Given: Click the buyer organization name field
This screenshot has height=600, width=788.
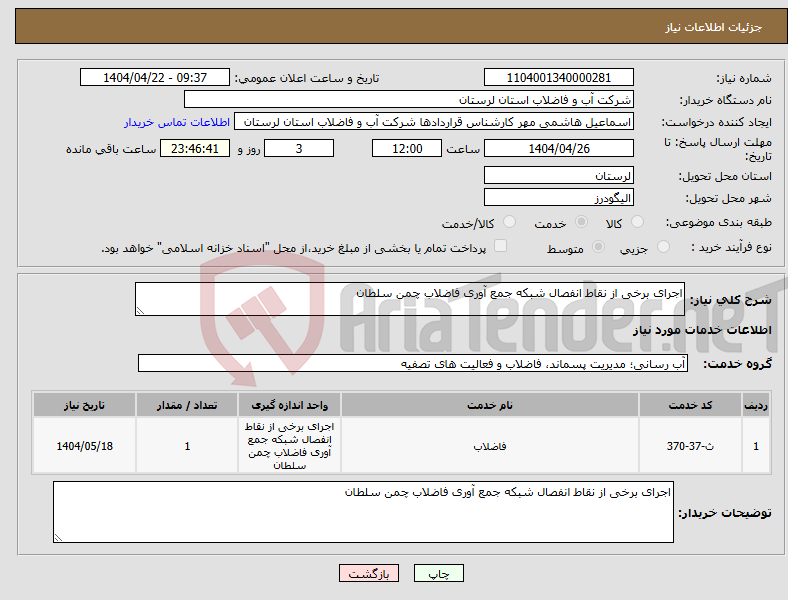Looking at the screenshot, I should (x=409, y=99).
